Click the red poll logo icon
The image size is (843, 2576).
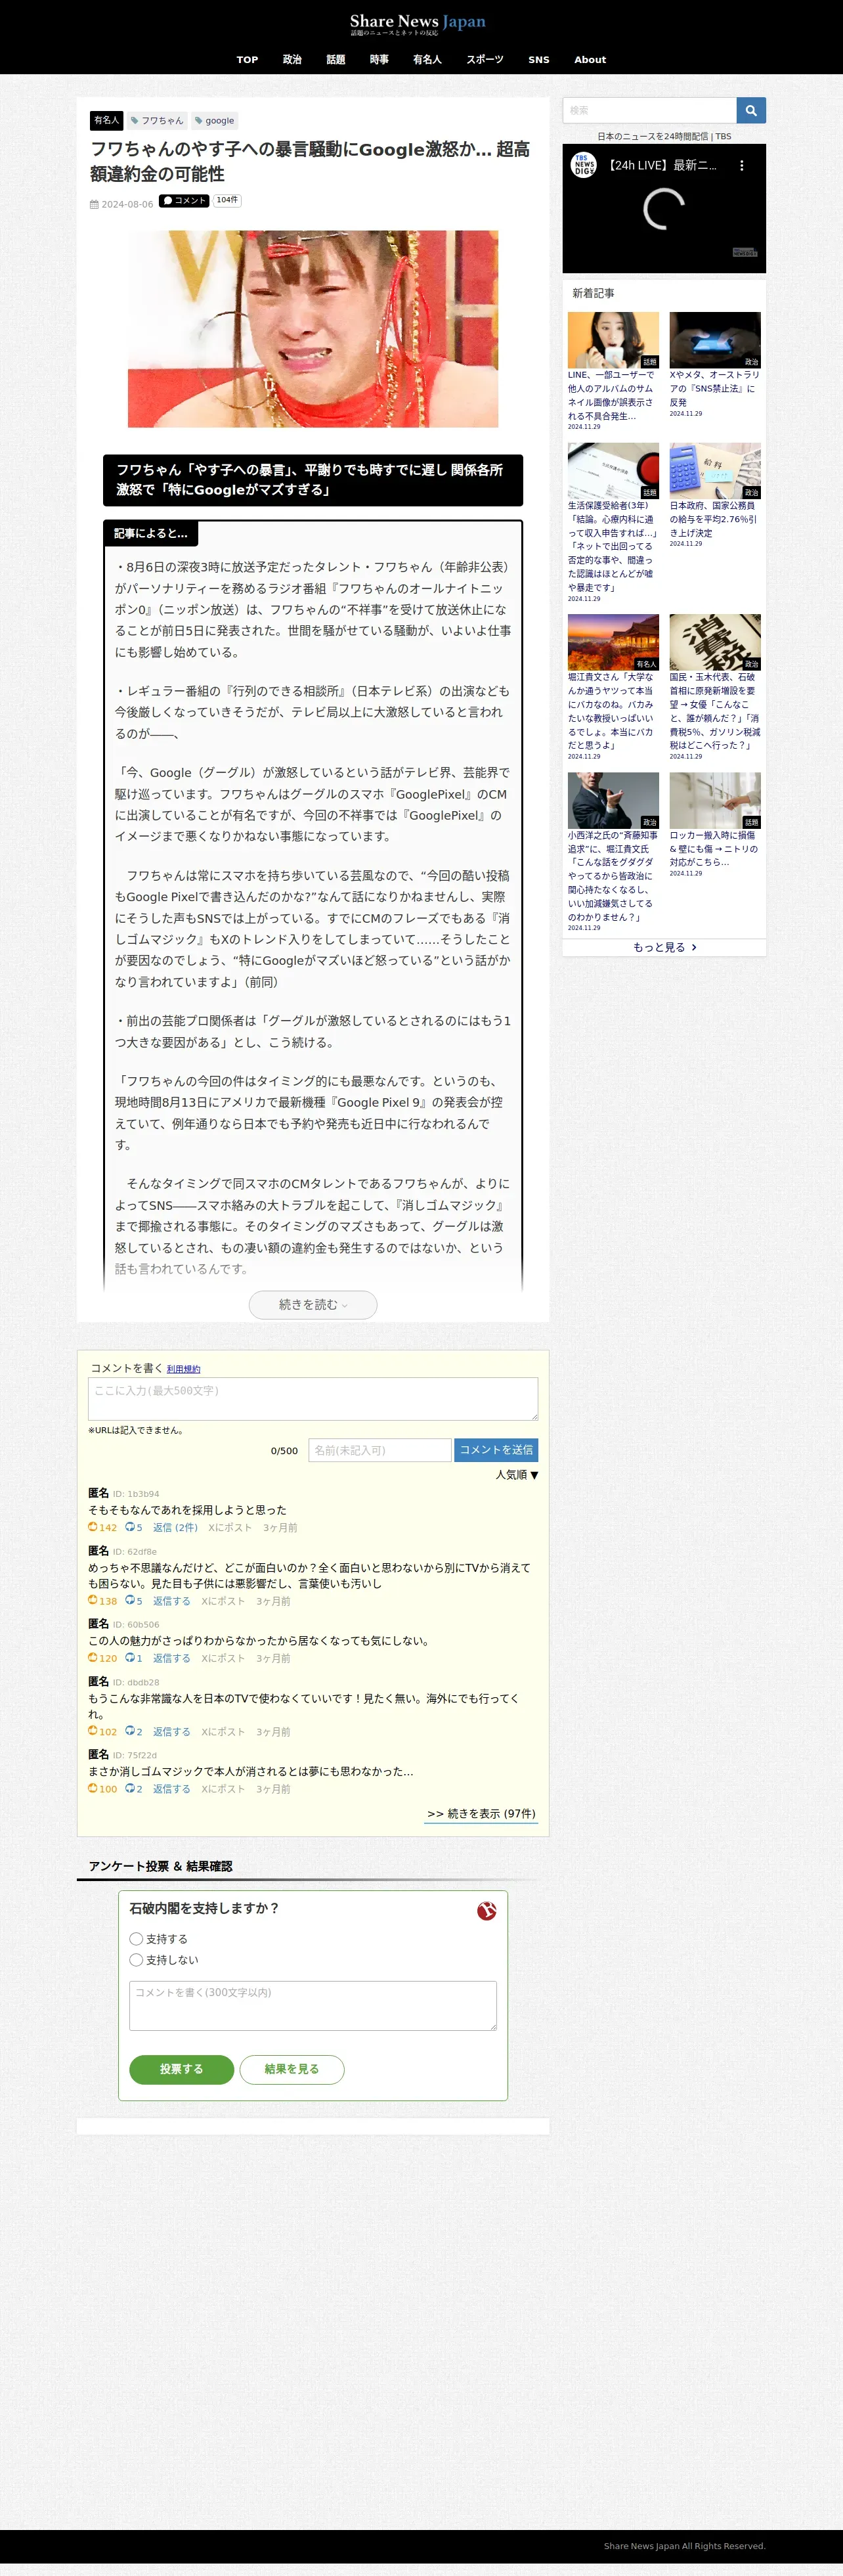(487, 1910)
